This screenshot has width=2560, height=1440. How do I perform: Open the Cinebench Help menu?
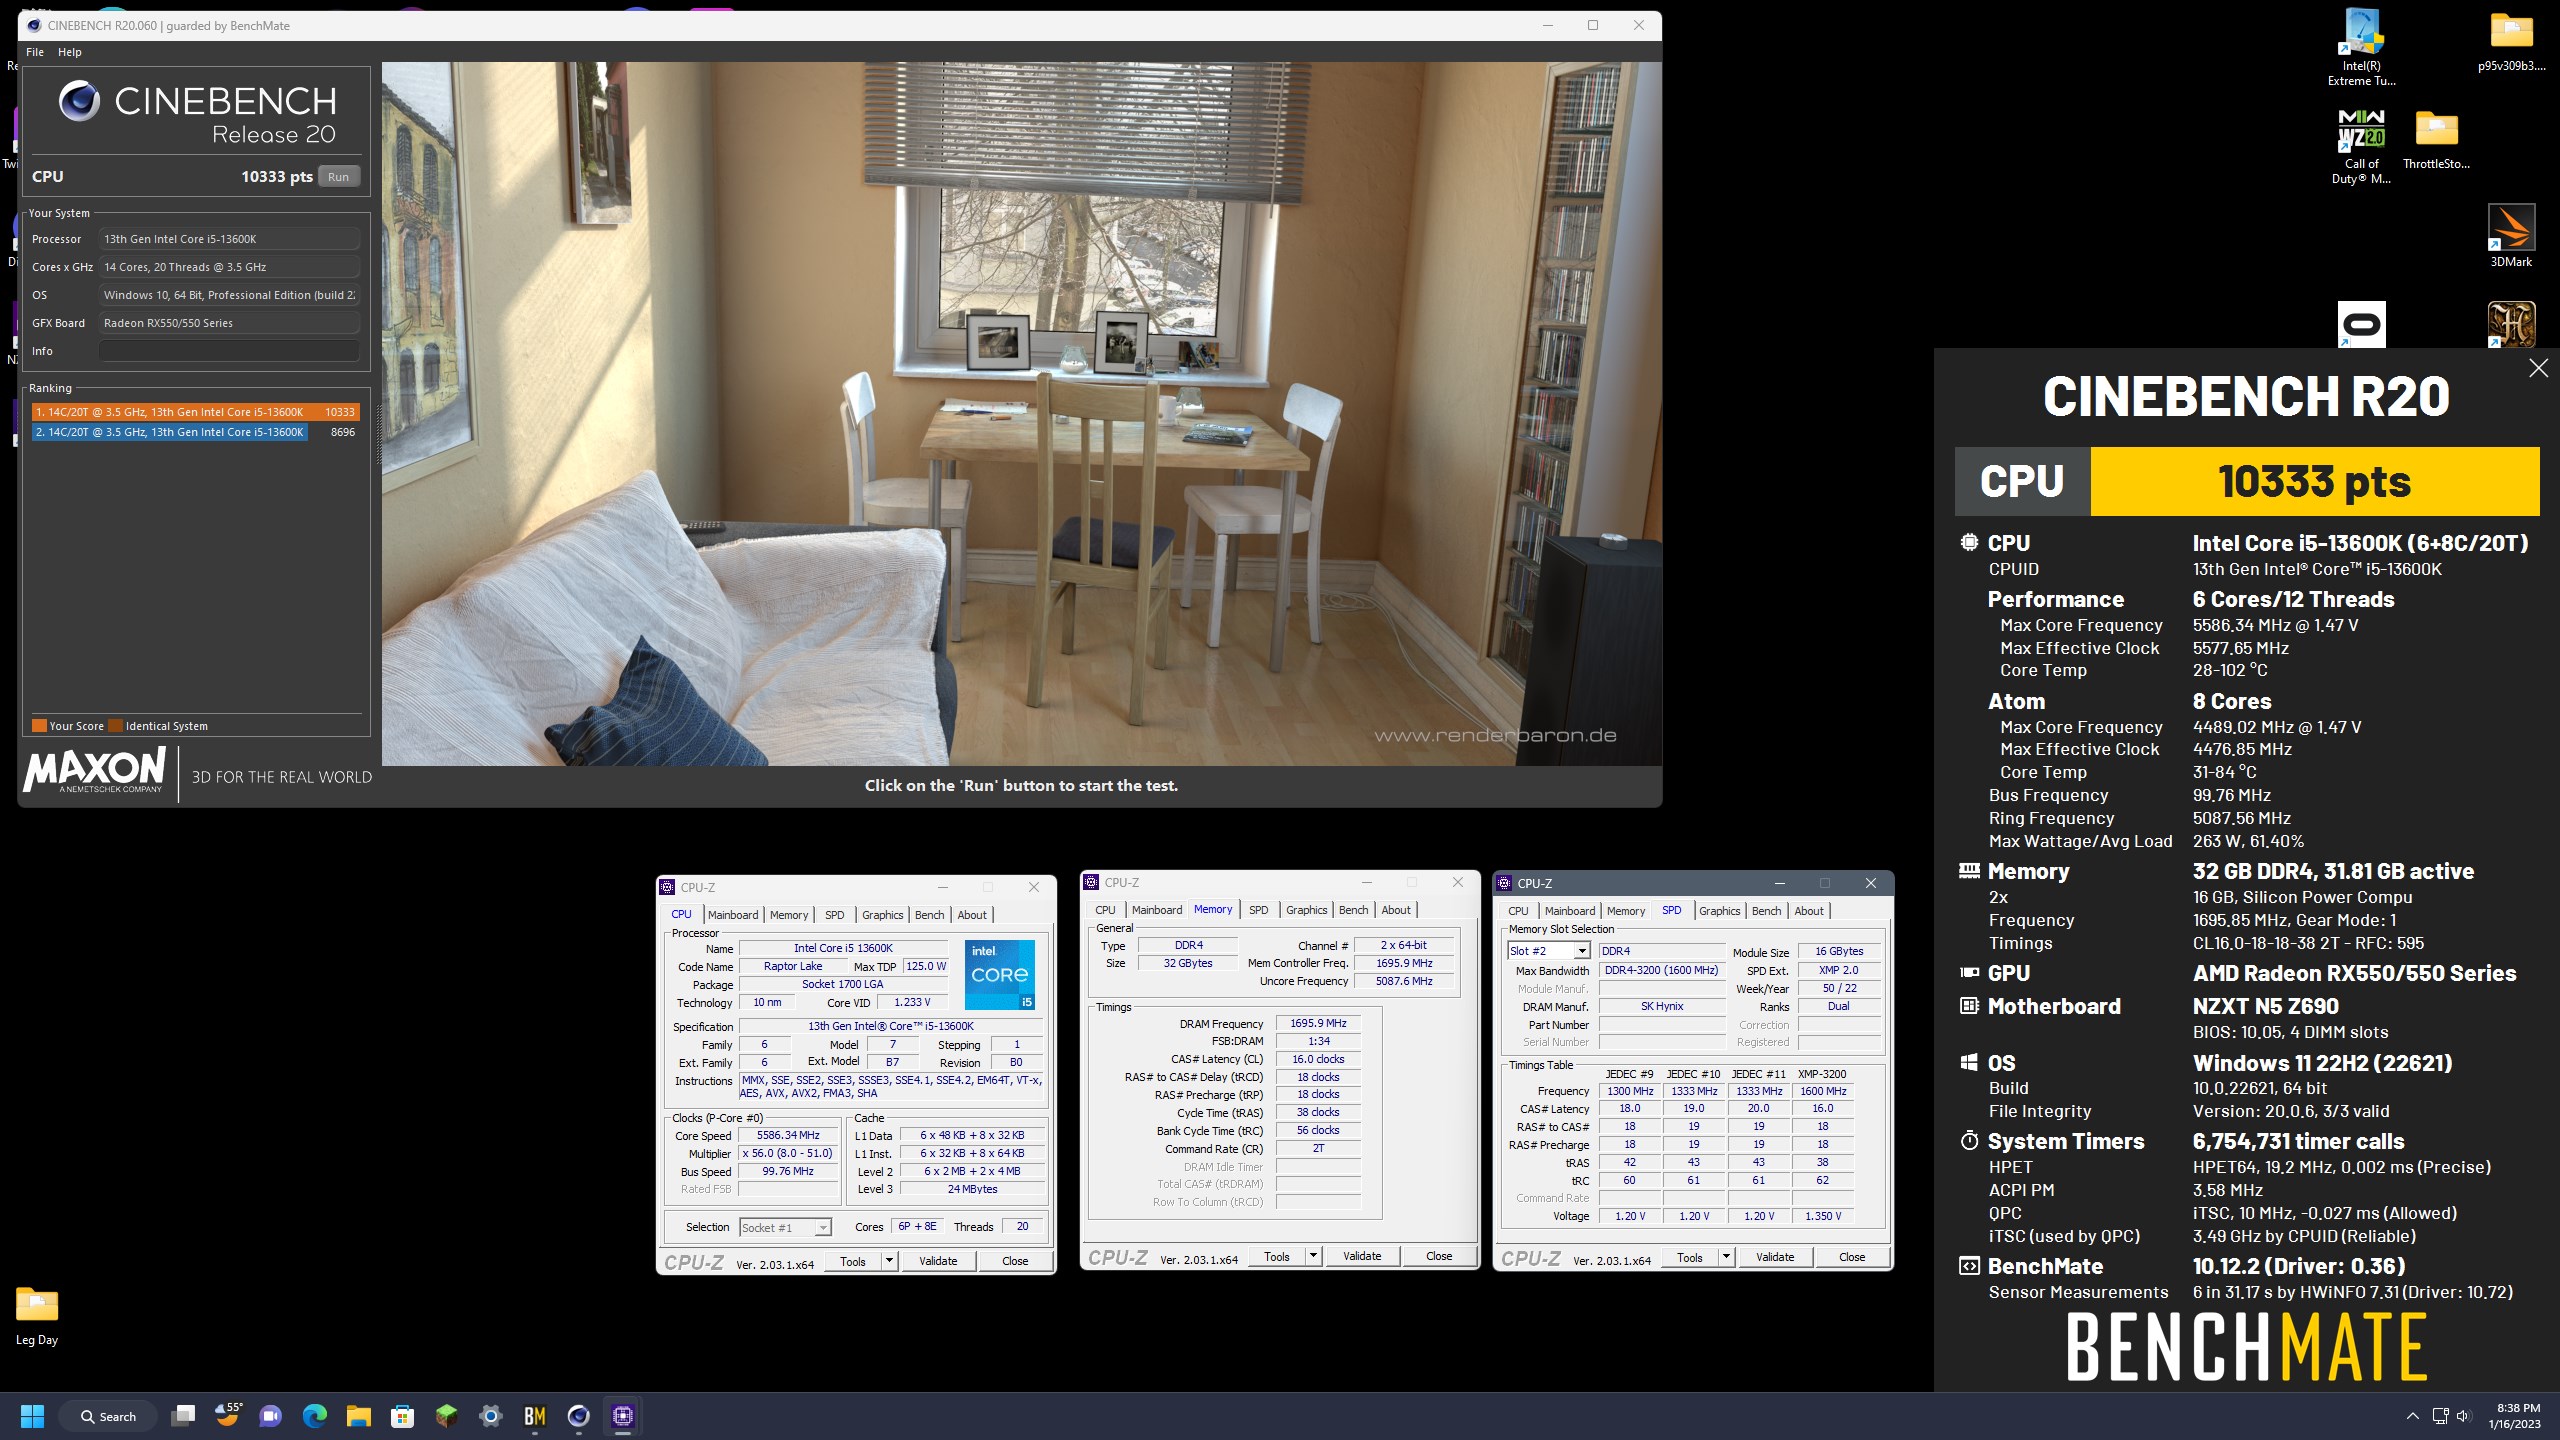[70, 52]
